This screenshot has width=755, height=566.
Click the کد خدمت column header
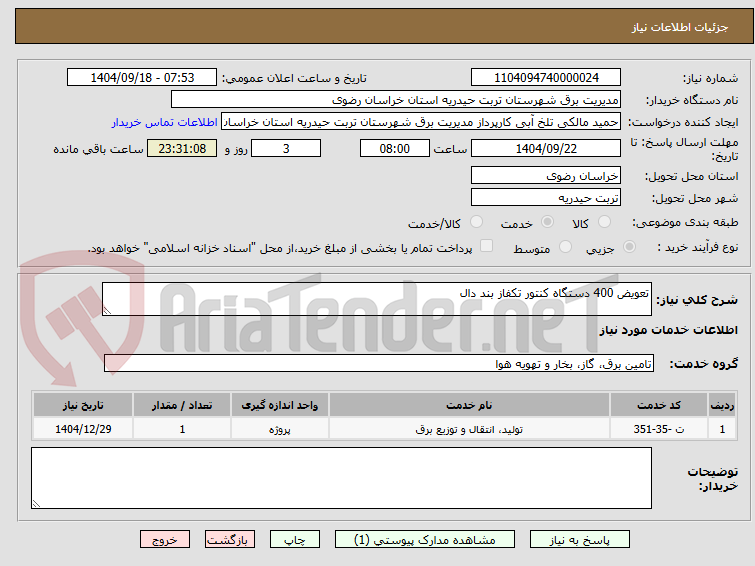point(659,405)
